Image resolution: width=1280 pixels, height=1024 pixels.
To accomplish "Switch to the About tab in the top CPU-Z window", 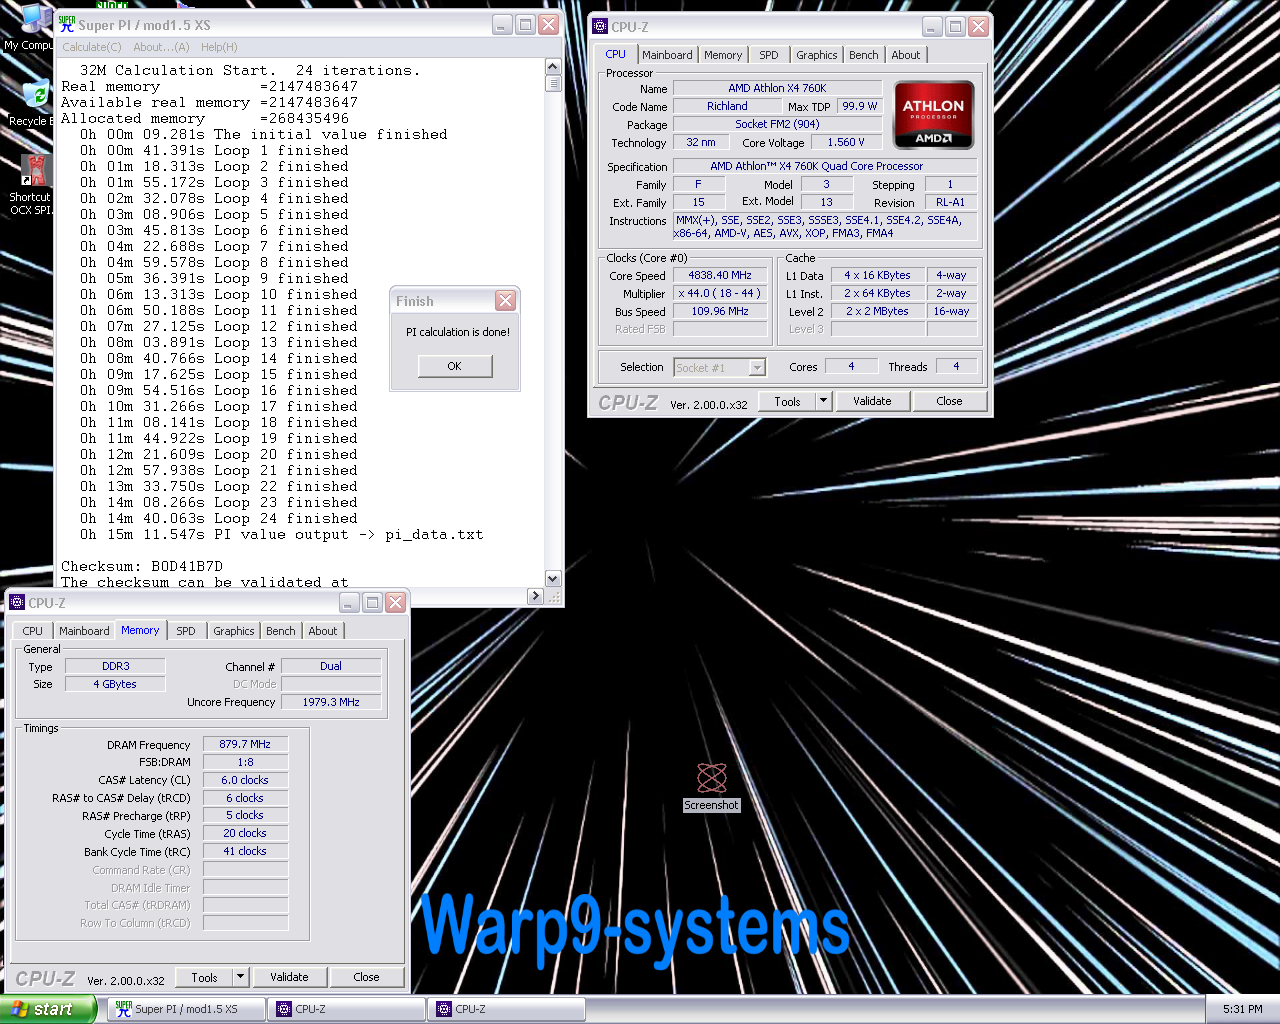I will tap(906, 55).
